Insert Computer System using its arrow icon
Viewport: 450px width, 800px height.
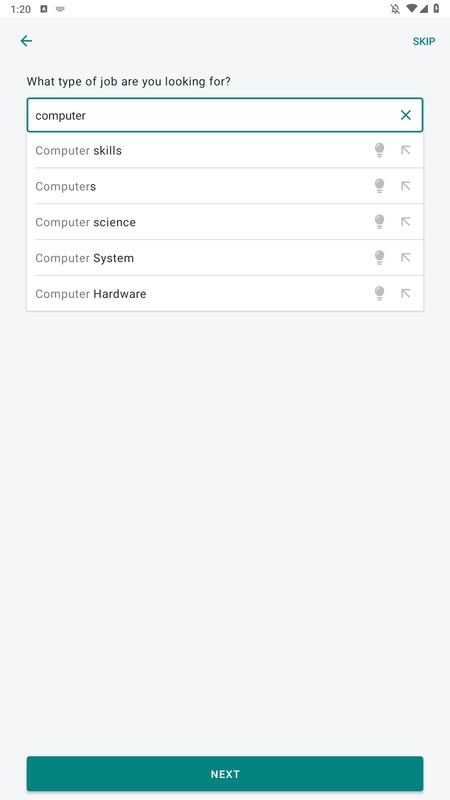pos(406,257)
